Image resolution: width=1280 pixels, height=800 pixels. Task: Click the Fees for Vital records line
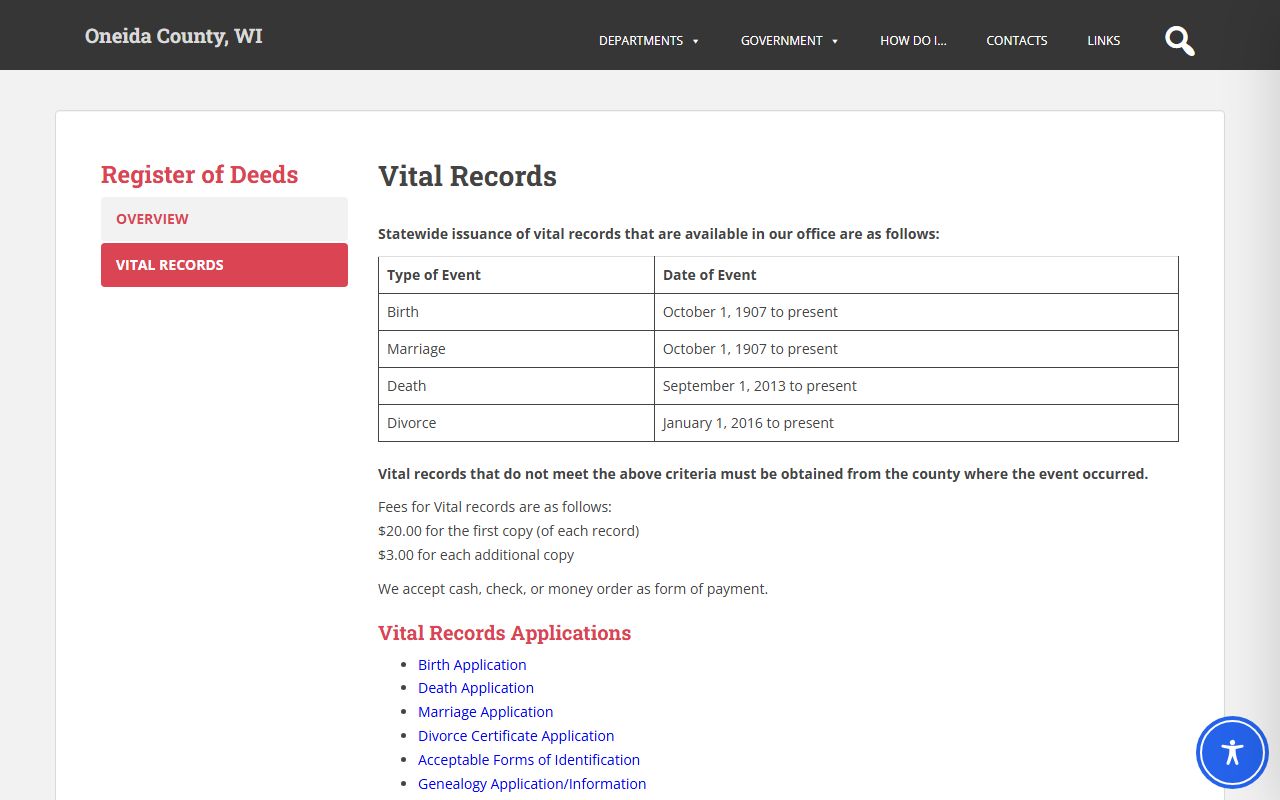pos(495,507)
